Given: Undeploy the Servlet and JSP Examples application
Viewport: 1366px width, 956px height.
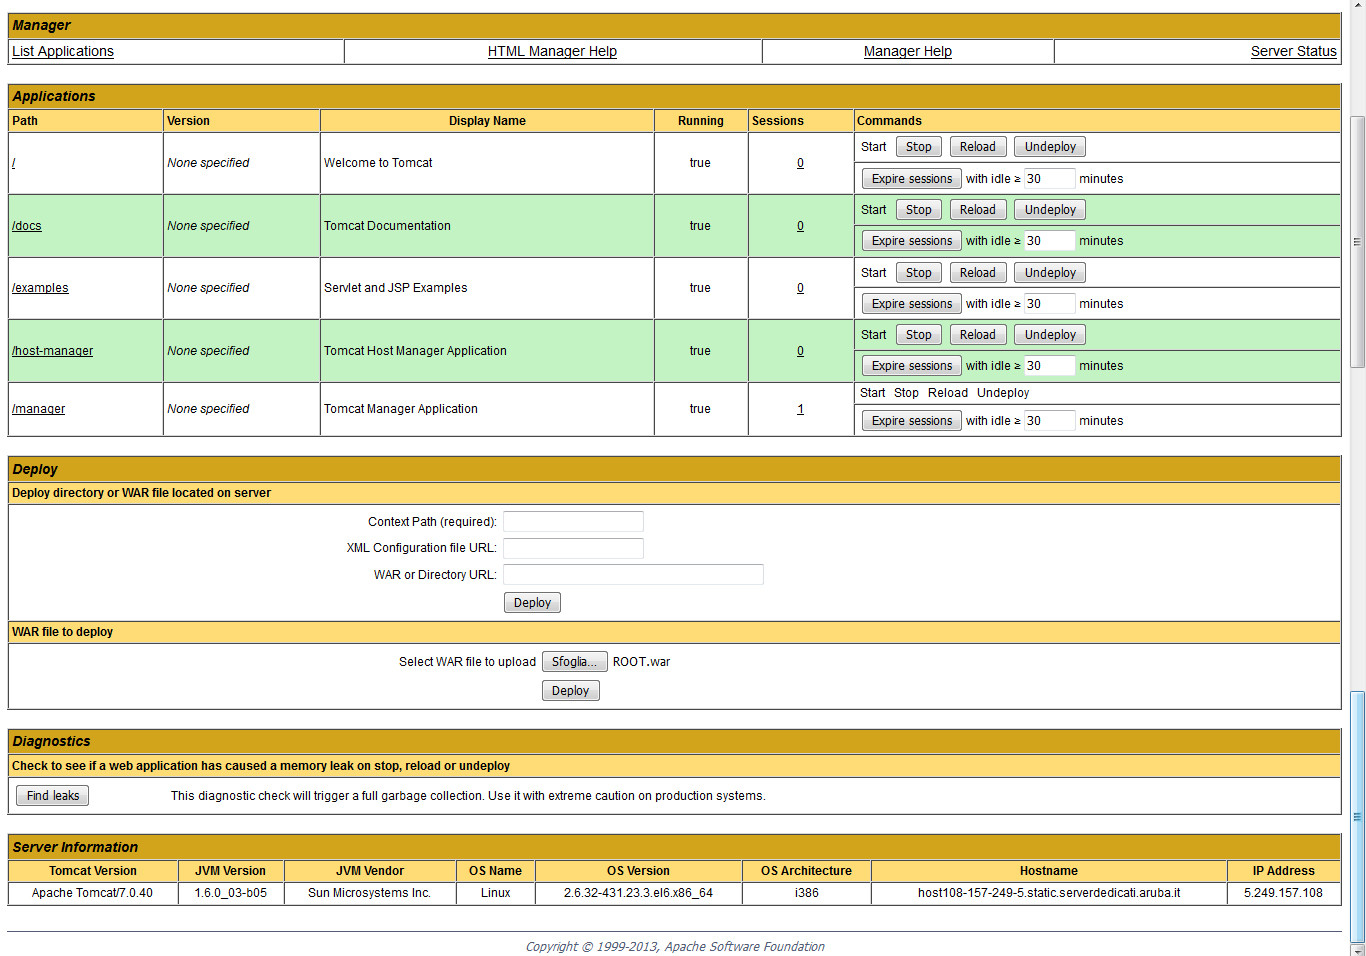Looking at the screenshot, I should click(1050, 273).
